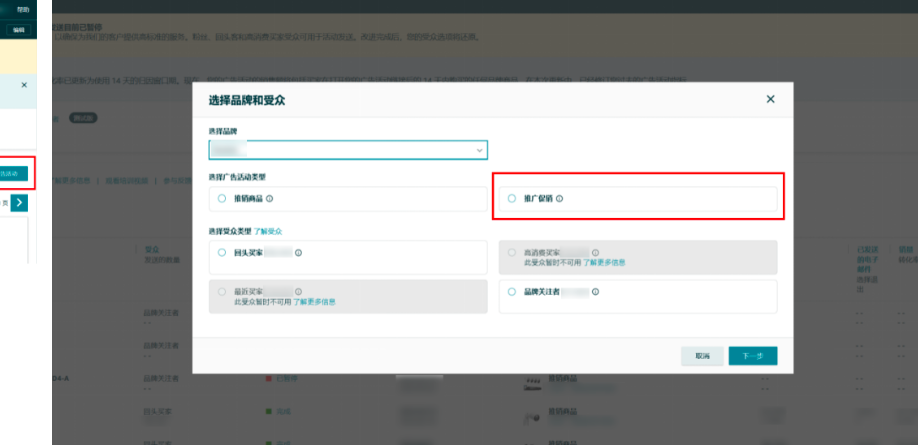Open 了解更多信息 link under 最近买家
This screenshot has width=918, height=446.
314,301
